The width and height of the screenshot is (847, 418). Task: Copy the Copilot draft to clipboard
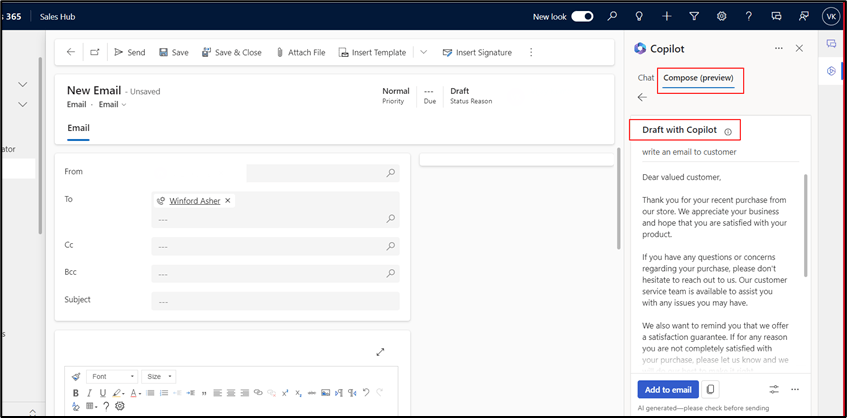pyautogui.click(x=710, y=389)
